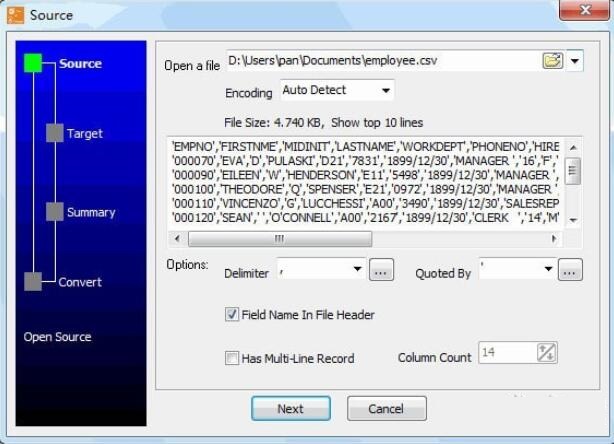Click the Open a file path field
614x444 pixels.
(x=383, y=61)
